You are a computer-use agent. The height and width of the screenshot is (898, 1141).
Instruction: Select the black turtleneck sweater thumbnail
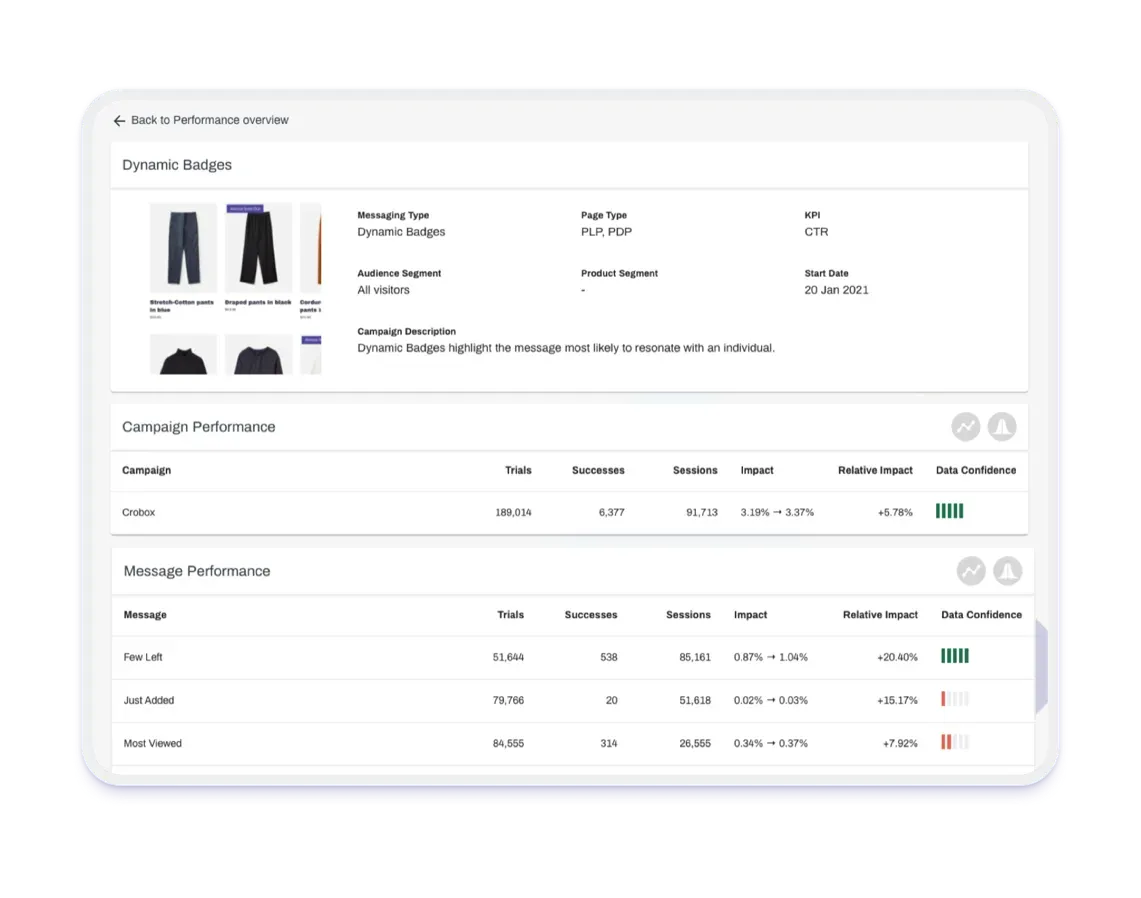(183, 354)
